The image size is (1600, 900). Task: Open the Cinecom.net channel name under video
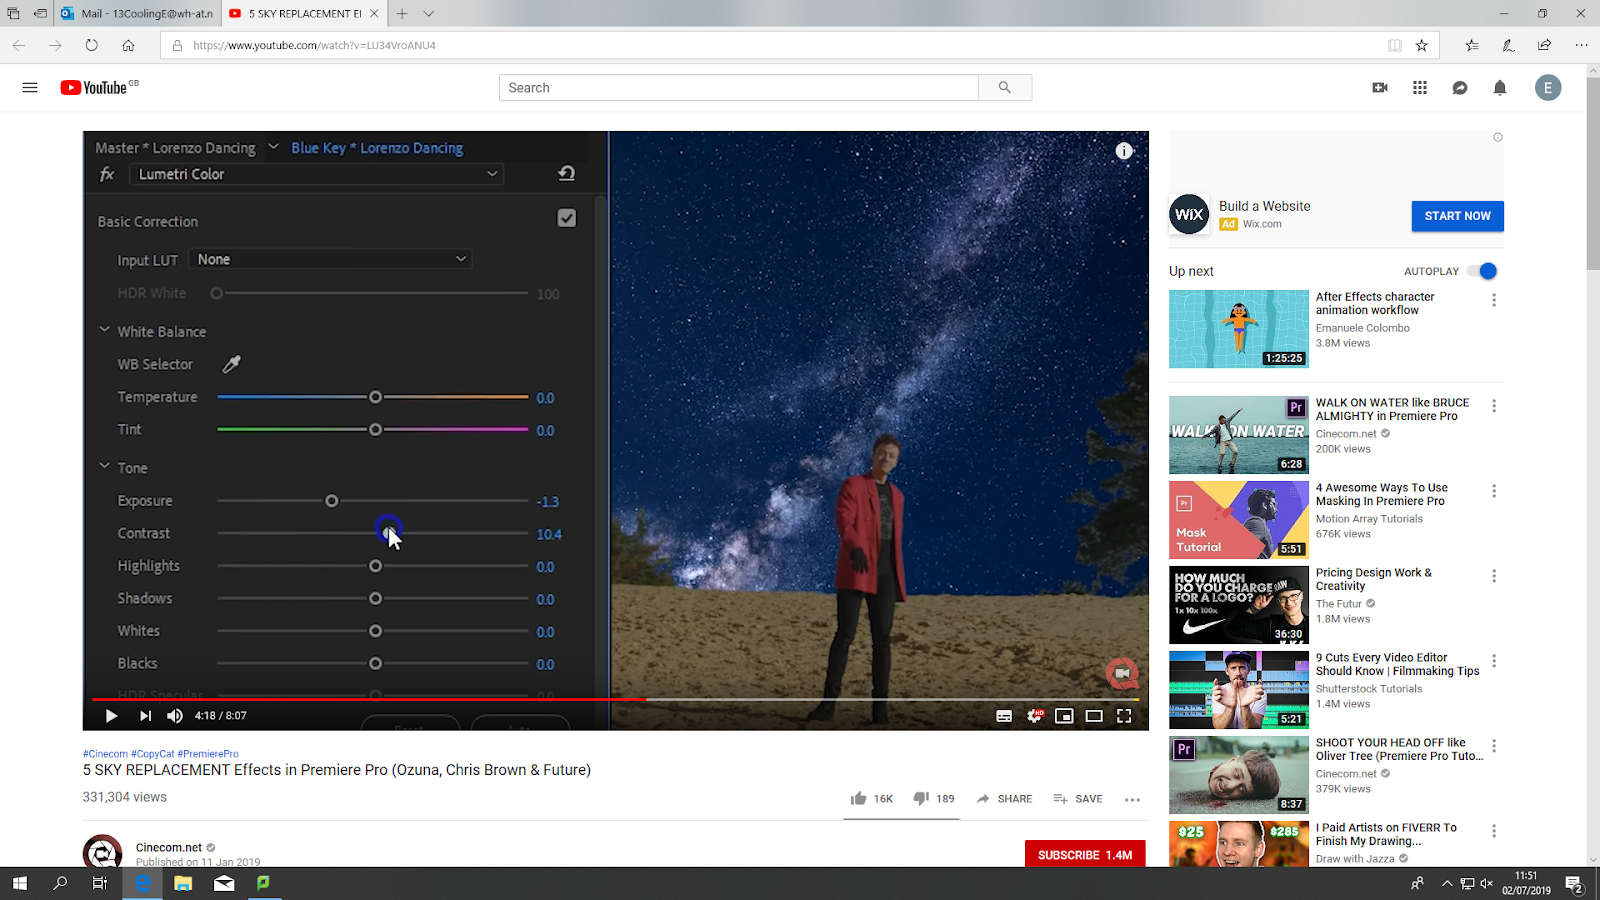169,847
